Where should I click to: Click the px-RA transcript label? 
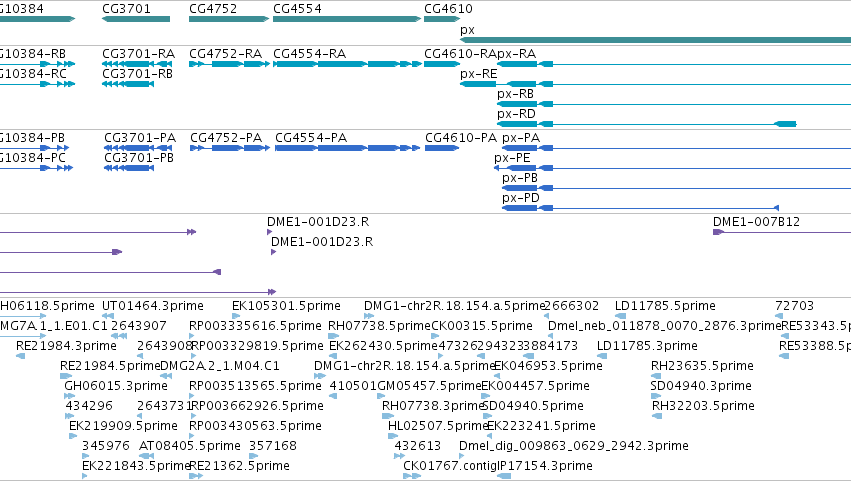517,54
